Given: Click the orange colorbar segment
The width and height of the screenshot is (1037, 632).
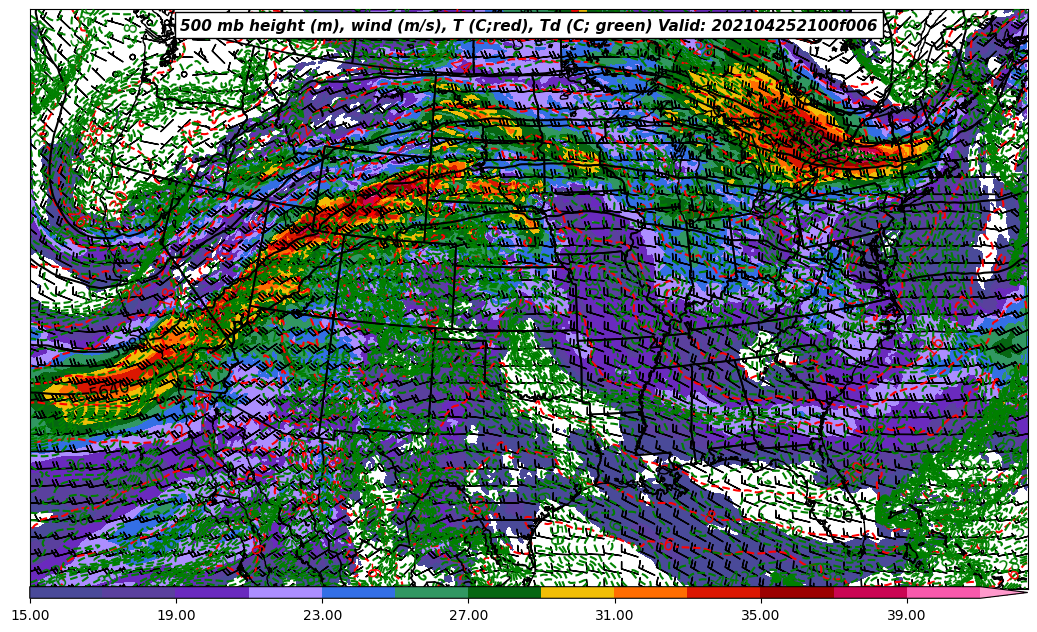Looking at the screenshot, I should tap(650, 592).
